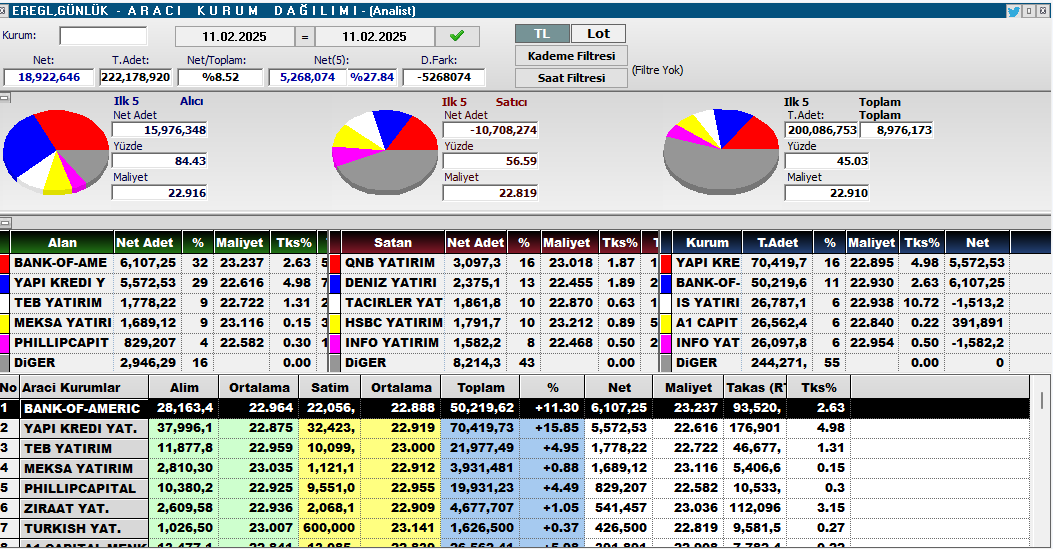
Task: Click the D.Fark value -5268074 field
Action: [444, 77]
